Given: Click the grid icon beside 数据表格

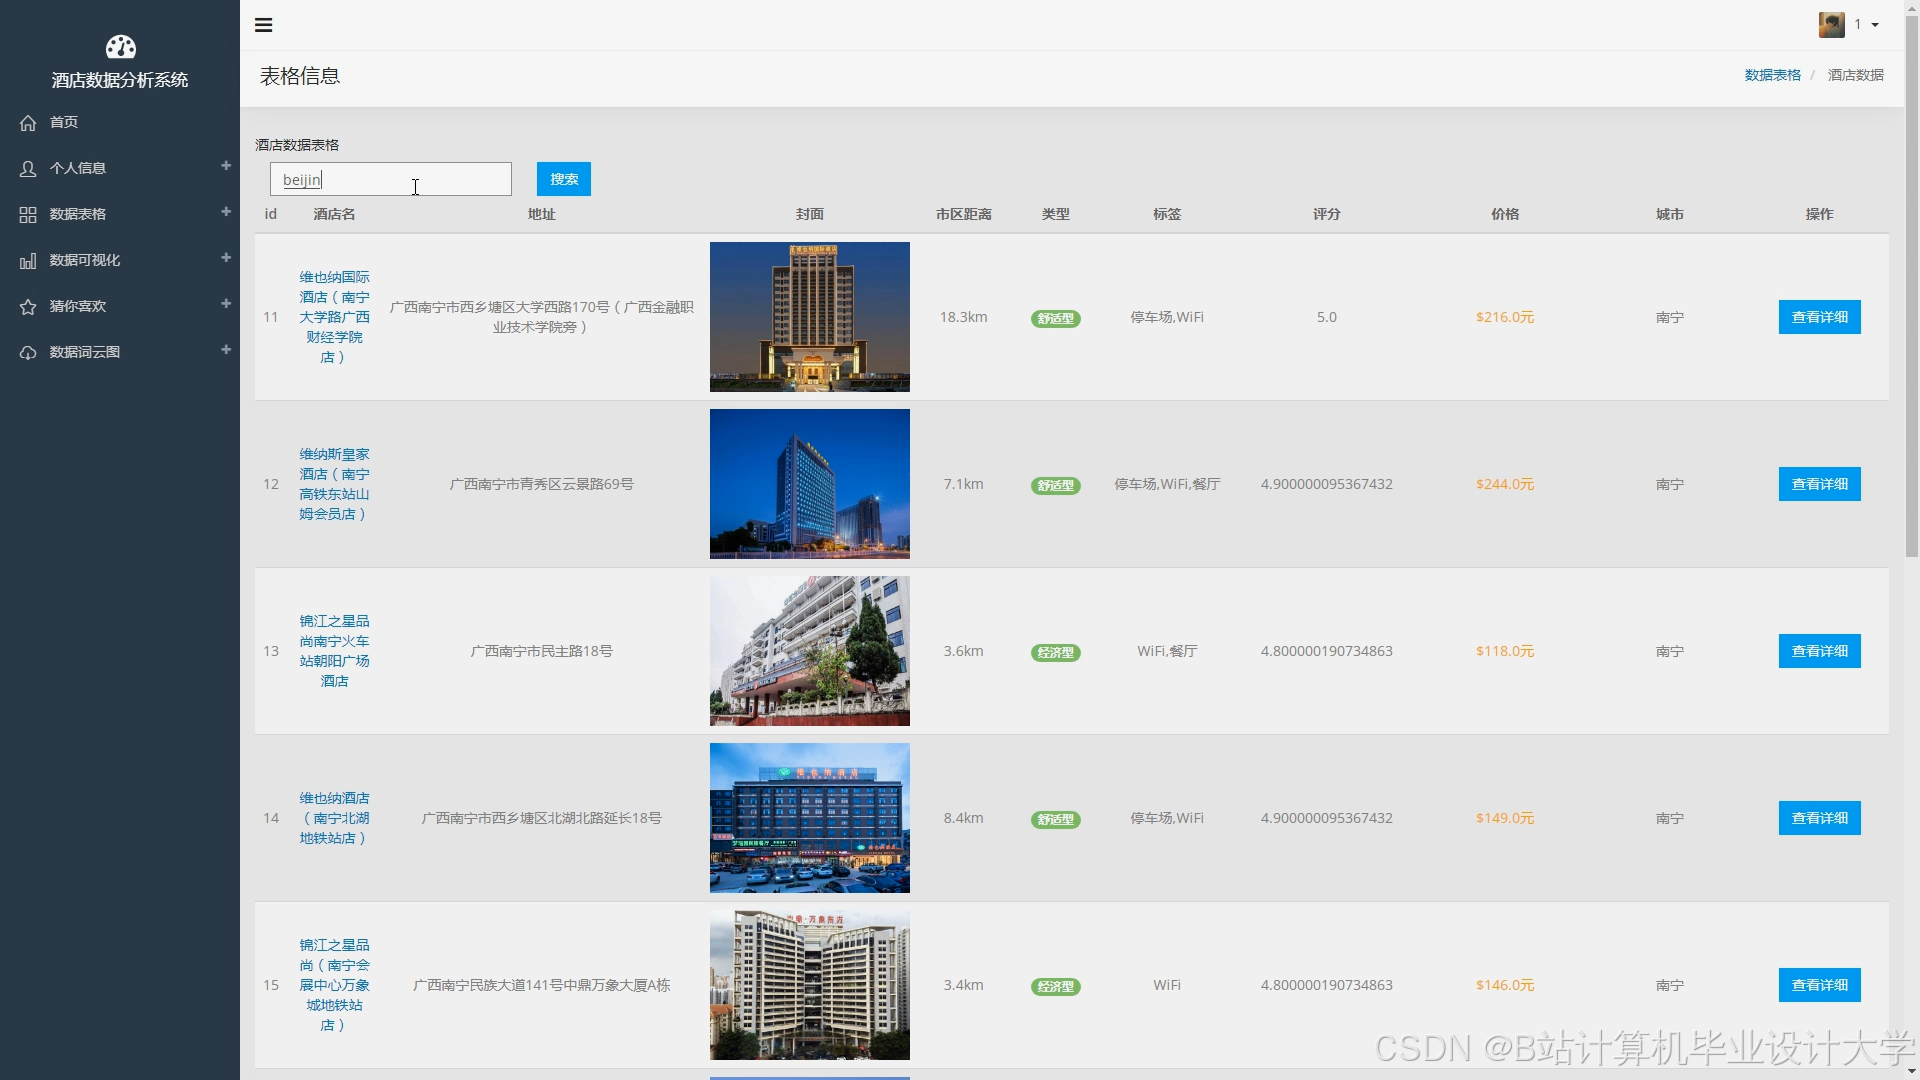Looking at the screenshot, I should [x=27, y=214].
